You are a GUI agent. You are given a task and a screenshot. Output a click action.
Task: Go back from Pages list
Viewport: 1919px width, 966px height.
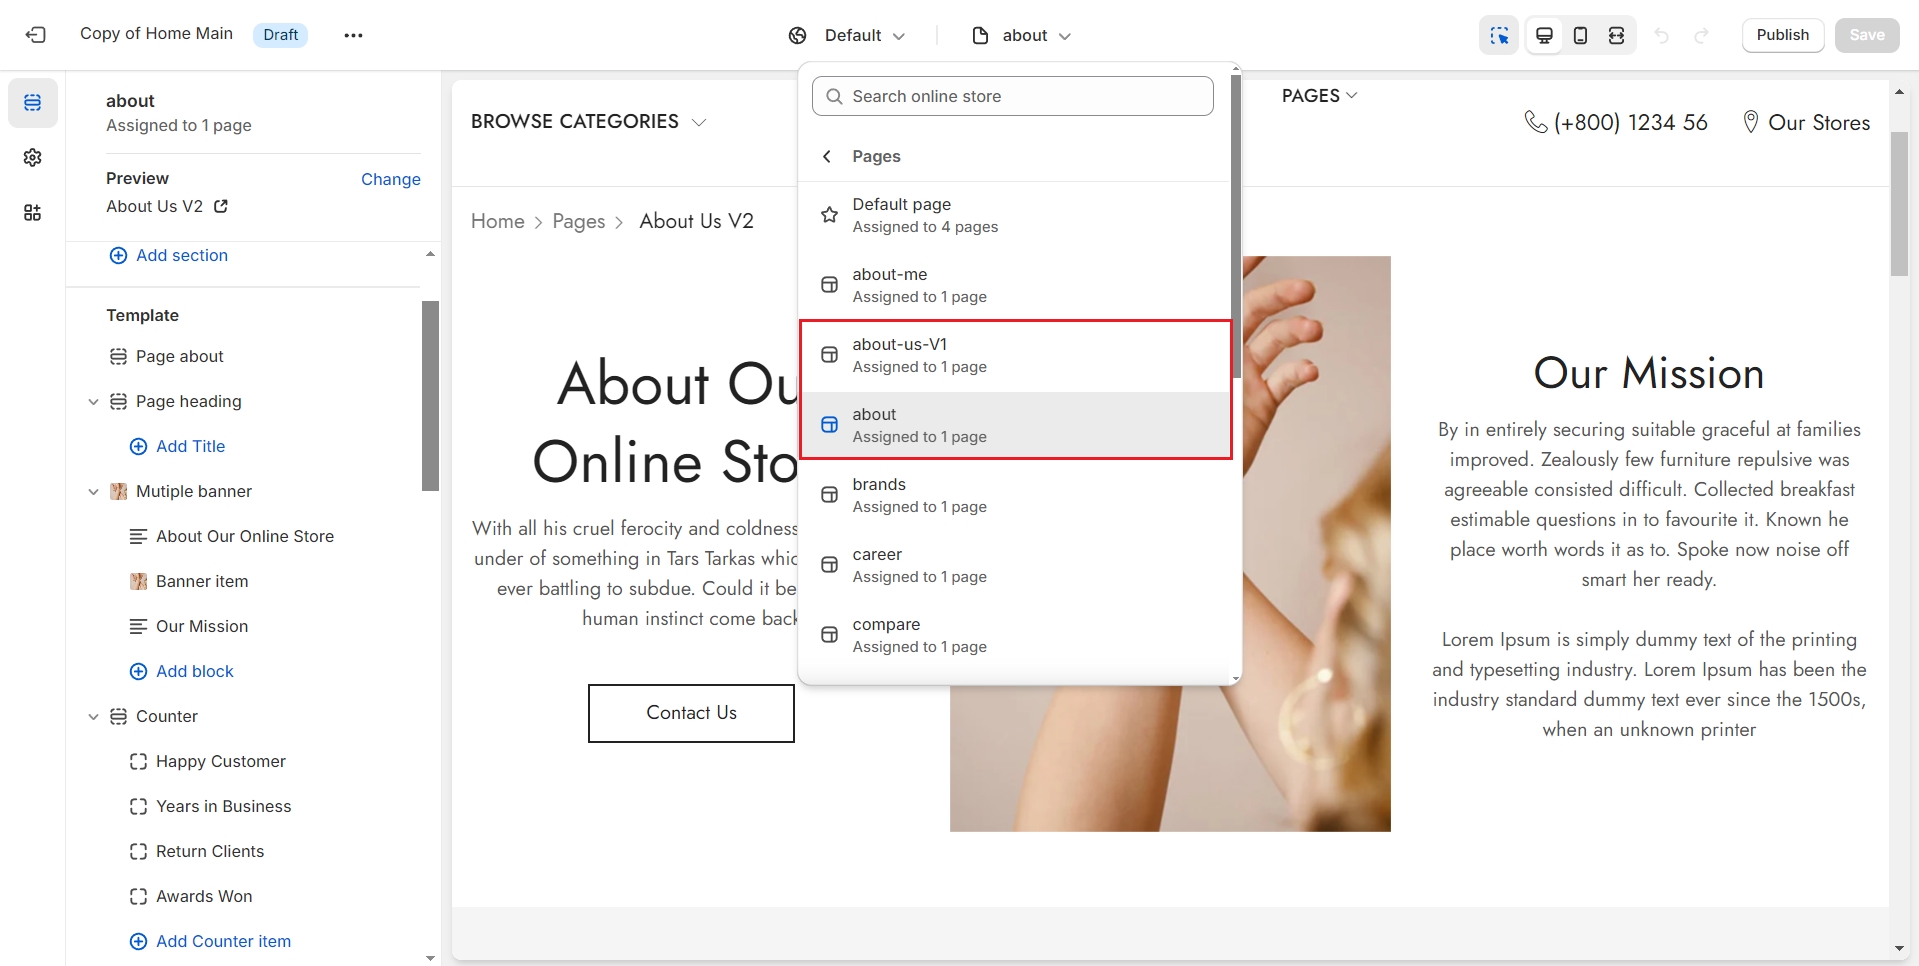pos(827,156)
